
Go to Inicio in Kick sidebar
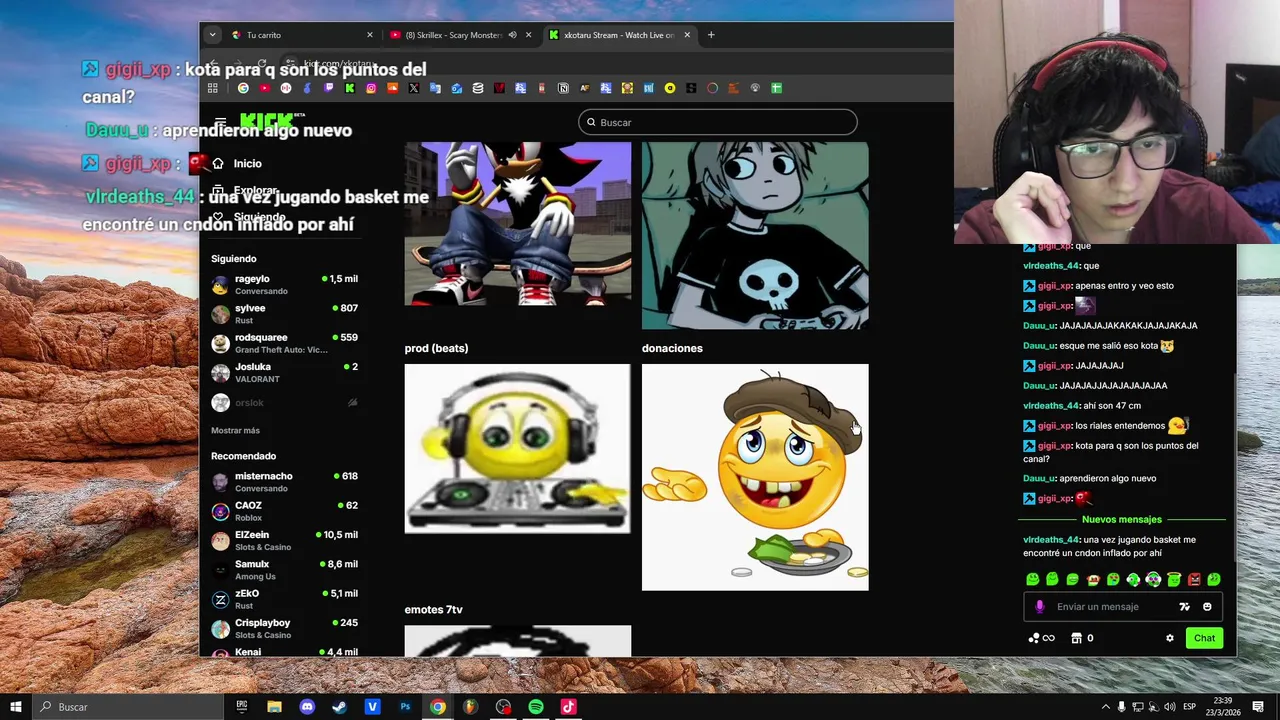[x=248, y=163]
